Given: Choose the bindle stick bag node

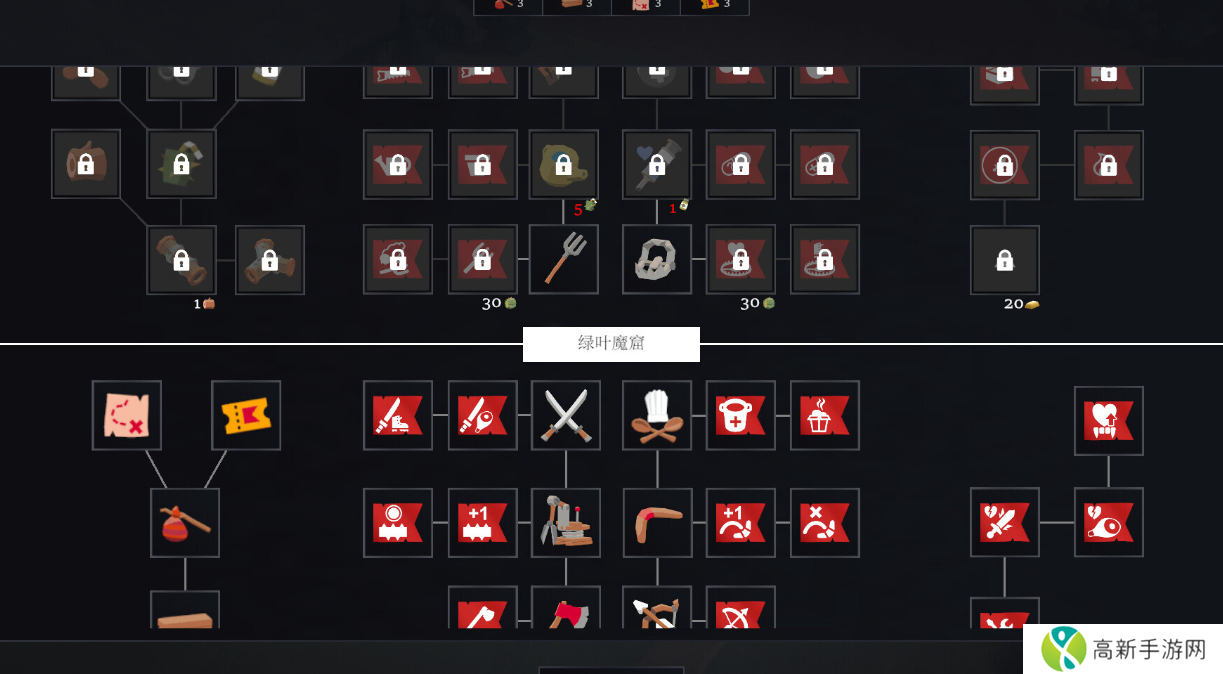Looking at the screenshot, I should click(185, 523).
